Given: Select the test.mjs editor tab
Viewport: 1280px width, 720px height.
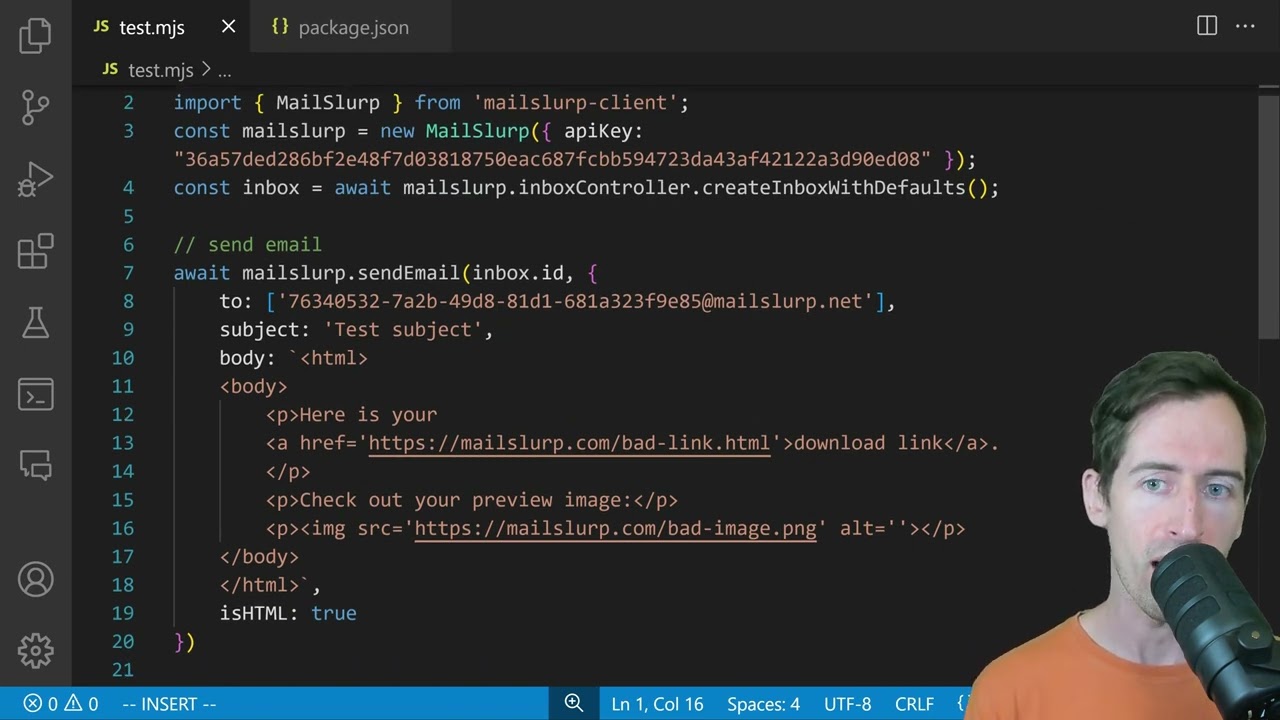Looking at the screenshot, I should [152, 28].
